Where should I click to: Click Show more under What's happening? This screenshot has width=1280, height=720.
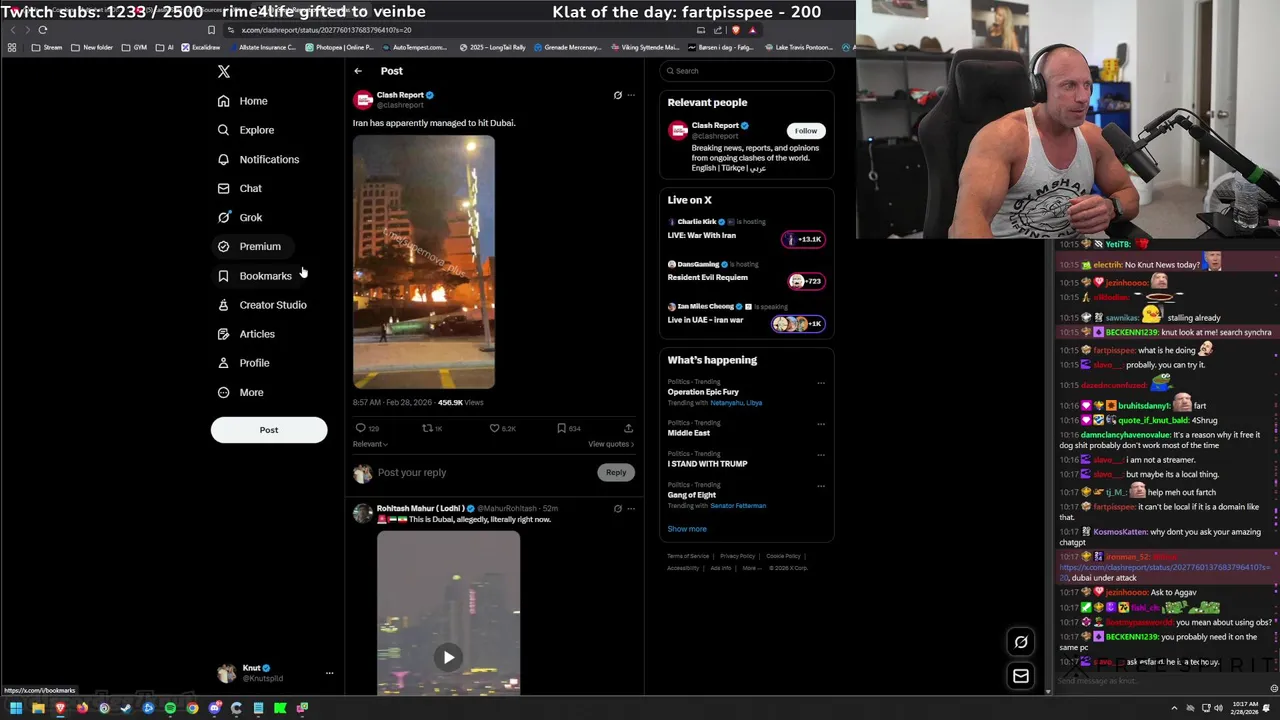[687, 529]
